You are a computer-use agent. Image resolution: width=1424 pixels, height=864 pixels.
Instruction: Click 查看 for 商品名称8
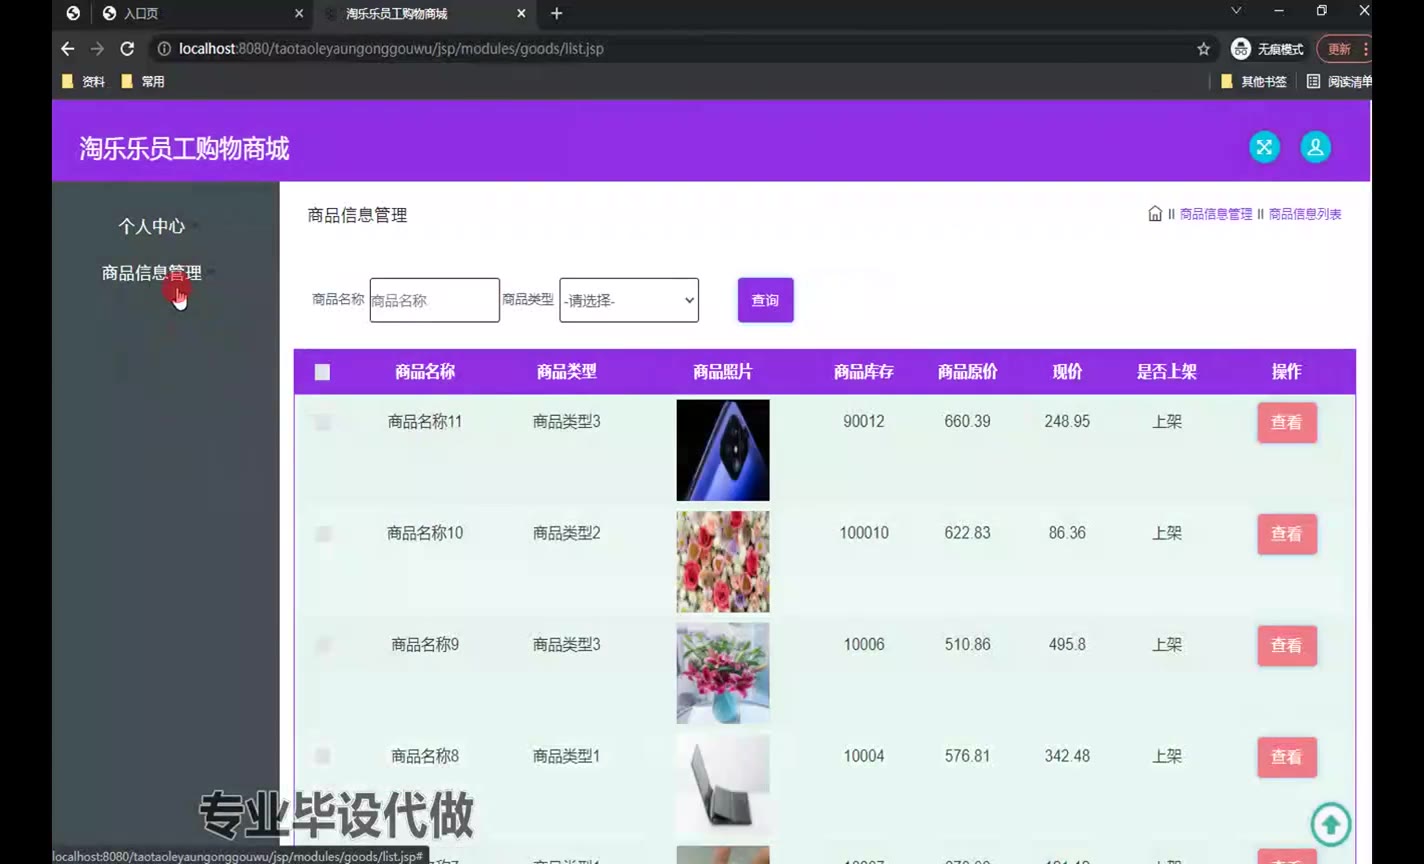pos(1286,757)
